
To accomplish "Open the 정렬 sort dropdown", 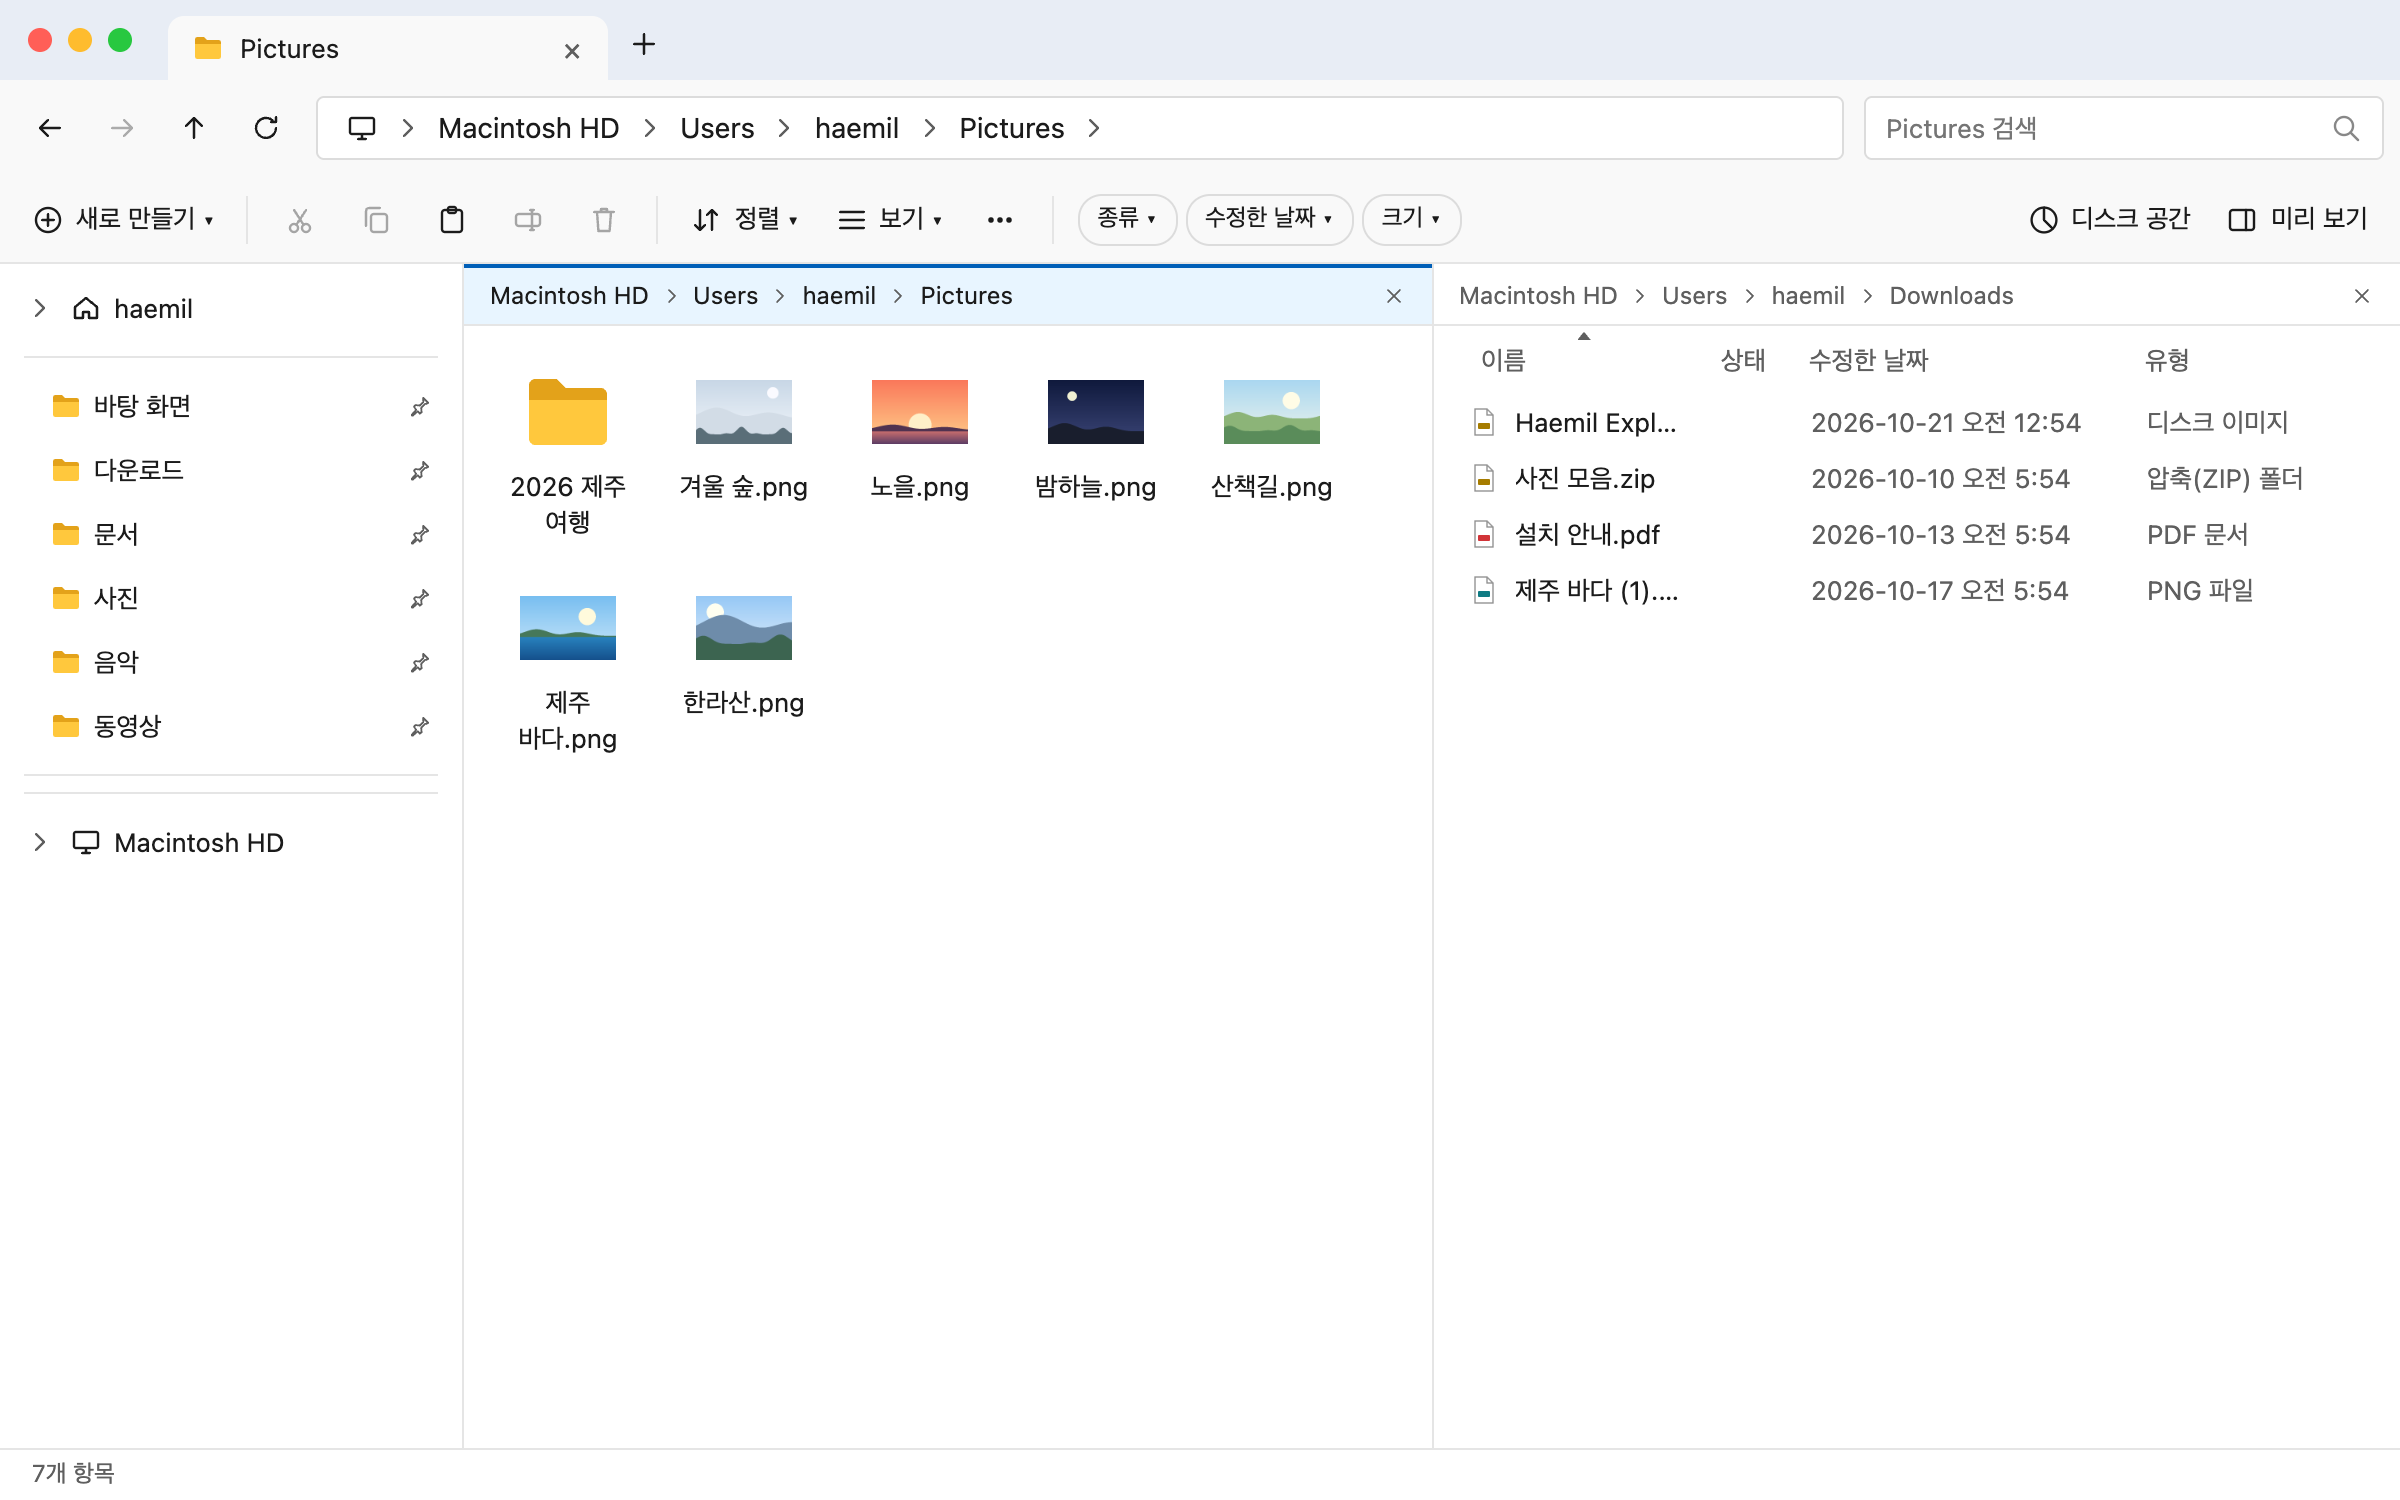I will [746, 219].
